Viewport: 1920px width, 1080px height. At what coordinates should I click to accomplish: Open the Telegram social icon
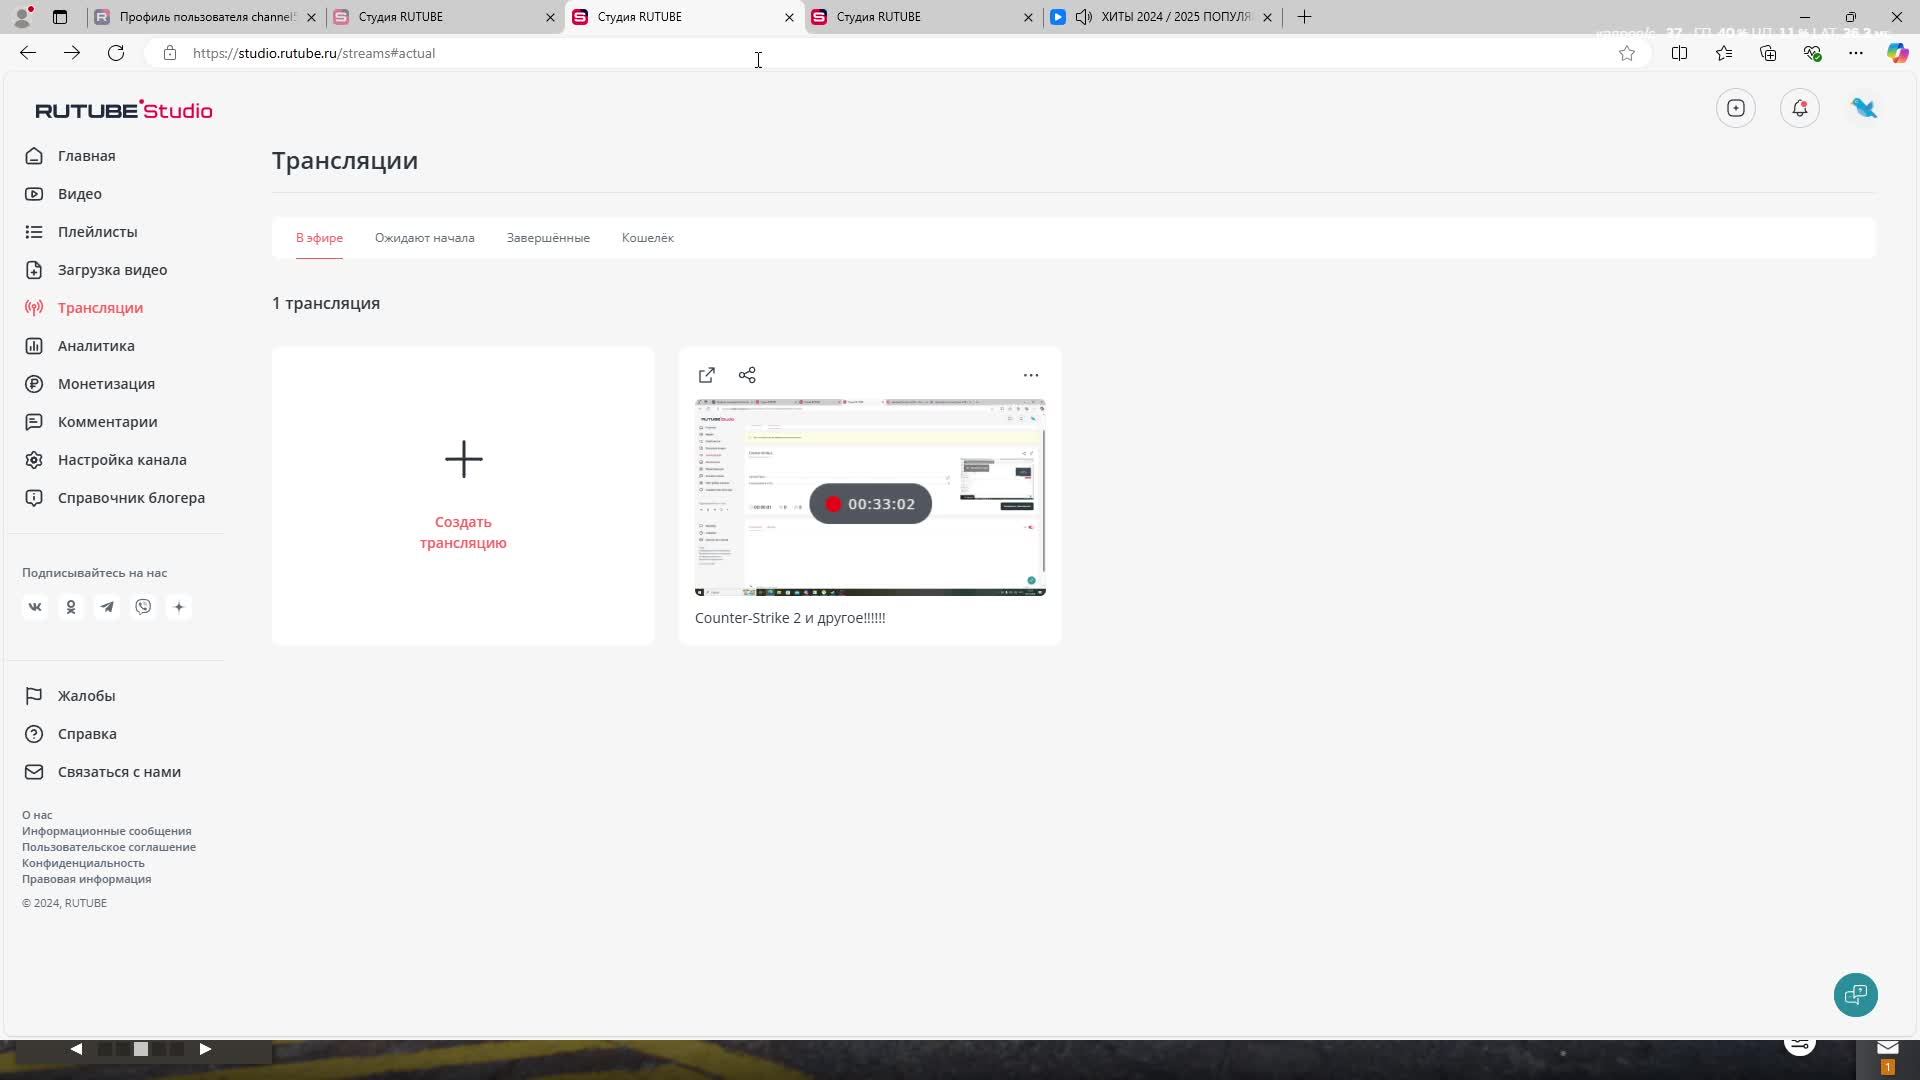tap(107, 607)
